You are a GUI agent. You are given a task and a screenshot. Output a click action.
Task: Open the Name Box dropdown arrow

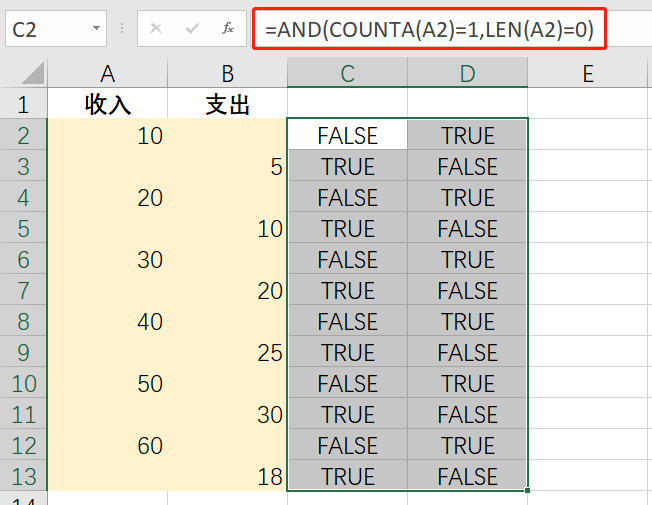tap(96, 29)
